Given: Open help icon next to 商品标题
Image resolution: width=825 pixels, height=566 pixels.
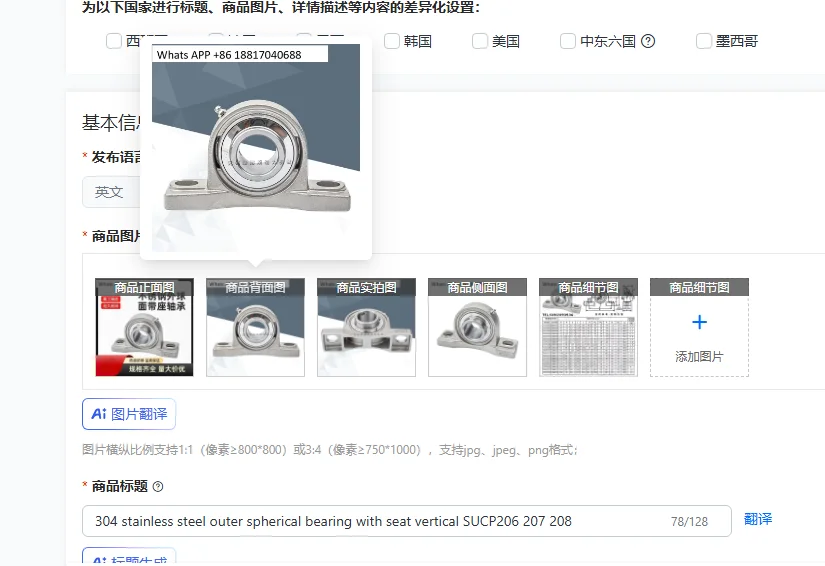Looking at the screenshot, I should 158,487.
